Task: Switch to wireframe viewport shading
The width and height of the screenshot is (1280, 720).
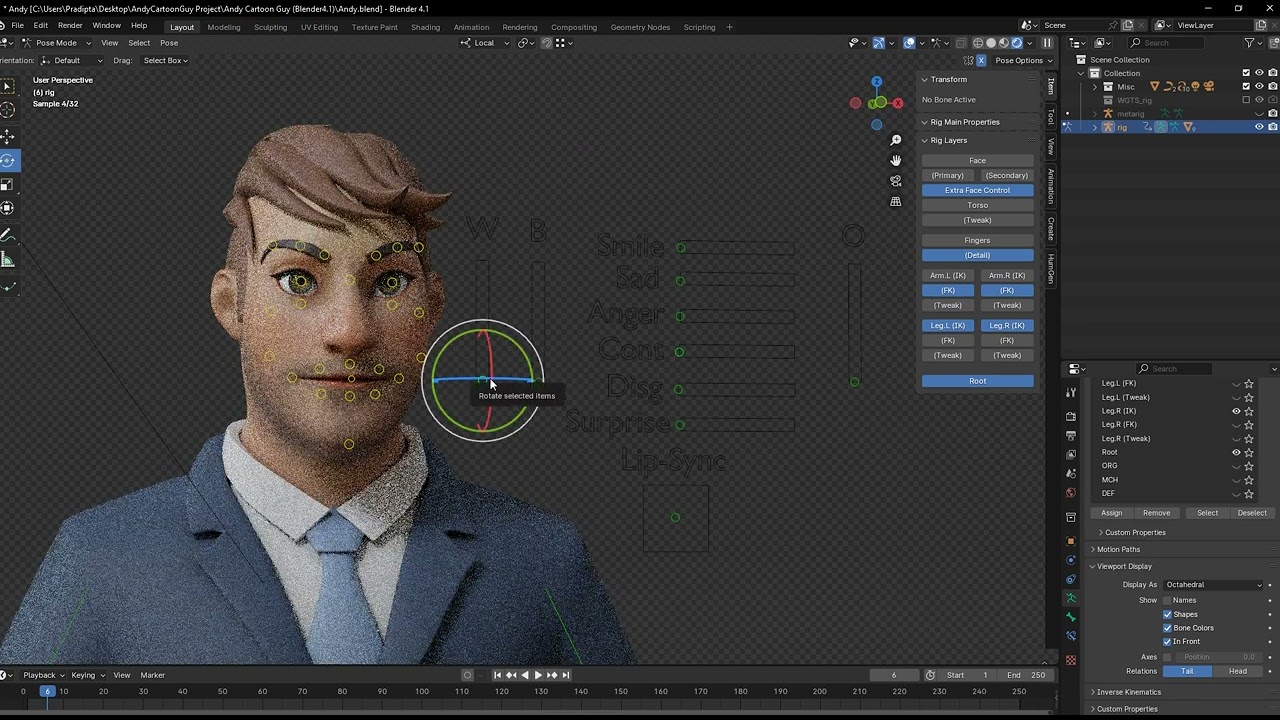Action: (x=978, y=43)
